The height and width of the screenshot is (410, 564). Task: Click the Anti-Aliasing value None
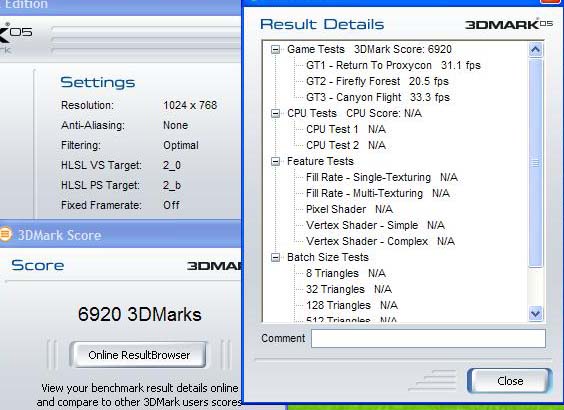coord(176,126)
